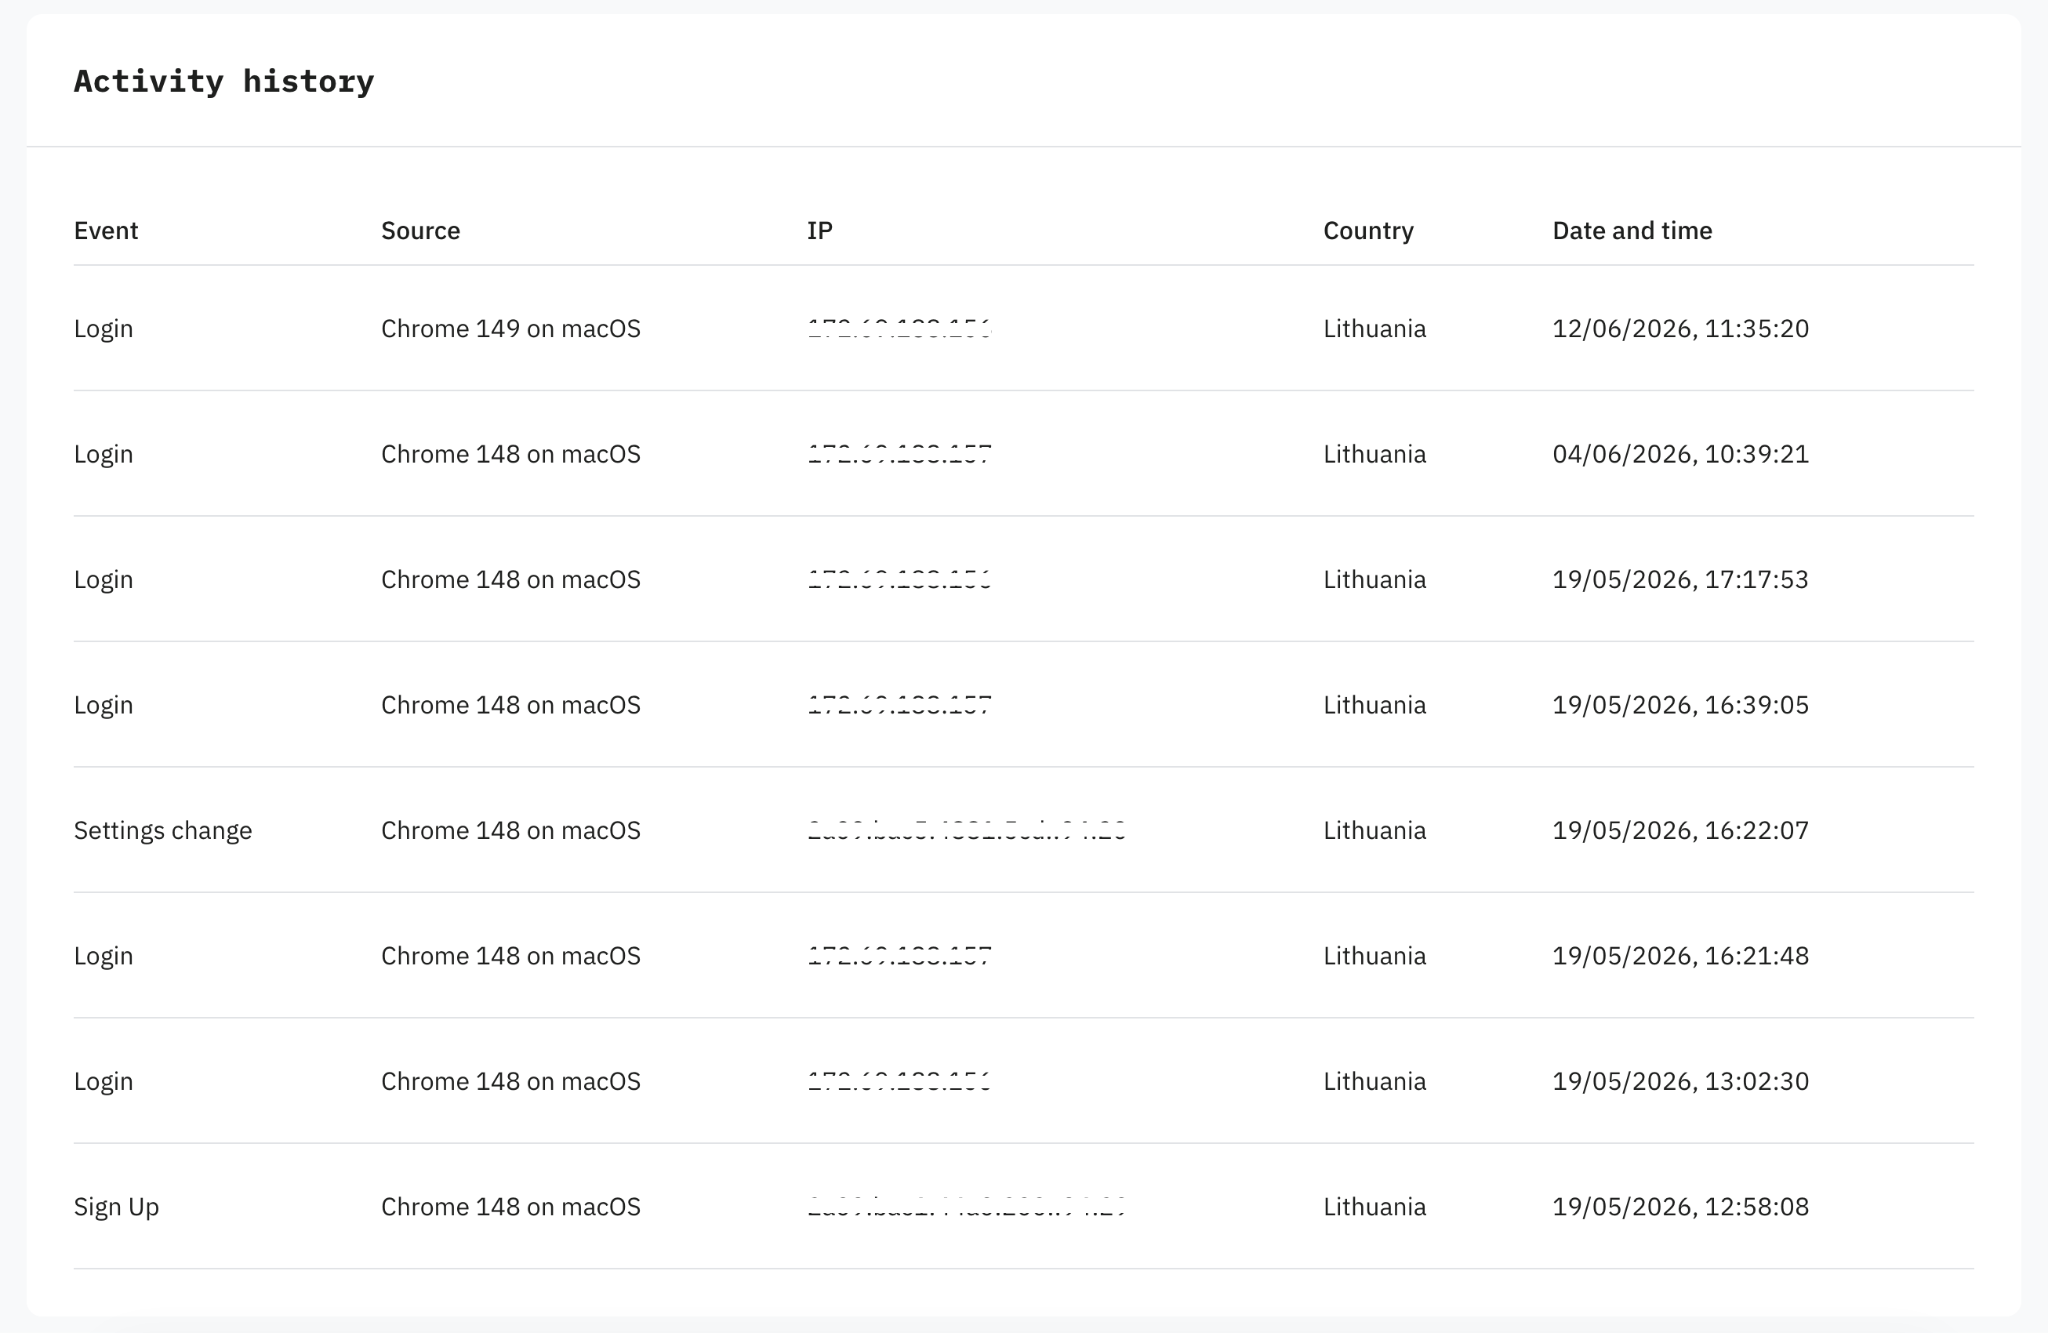Select the "19/05/2026, 12:58:08" date cell
The width and height of the screenshot is (2048, 1333).
click(x=1681, y=1207)
